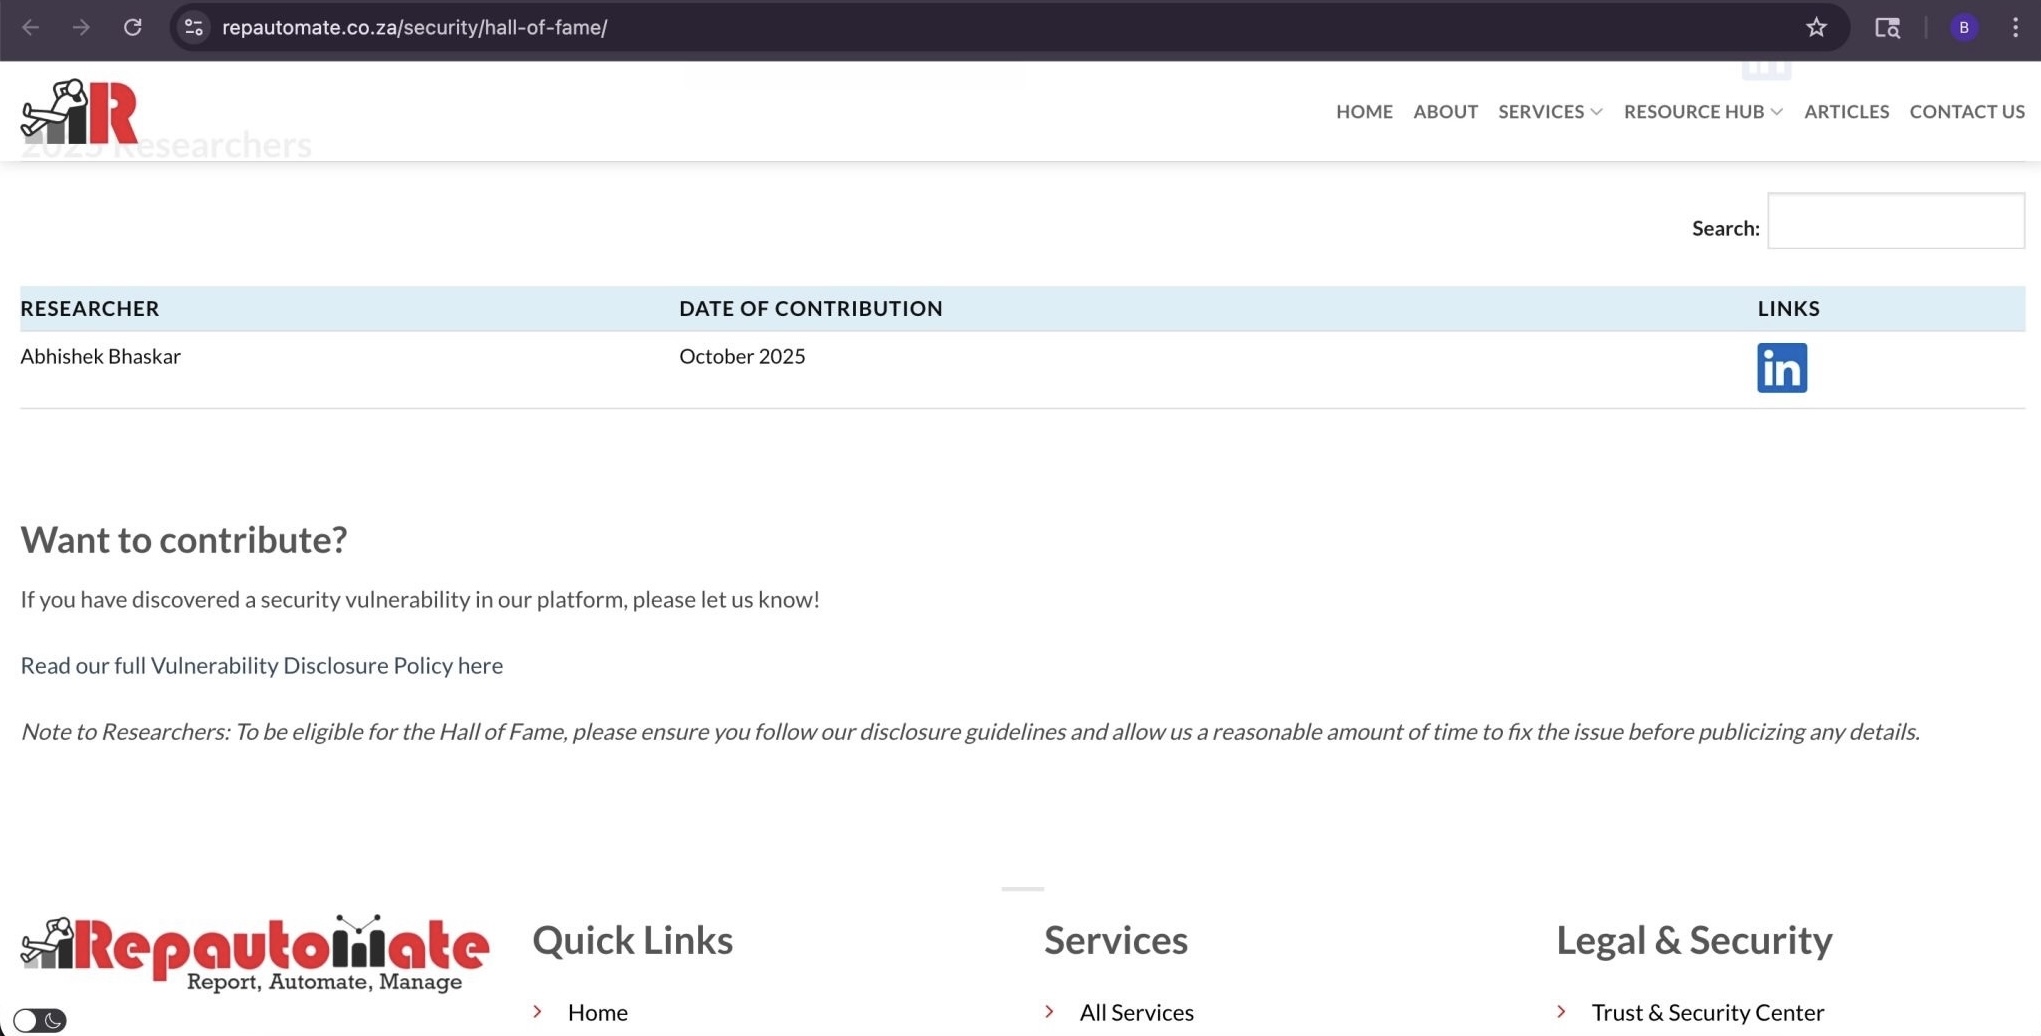The height and width of the screenshot is (1036, 2041).
Task: Sort by the Researcher column header
Action: (x=90, y=308)
